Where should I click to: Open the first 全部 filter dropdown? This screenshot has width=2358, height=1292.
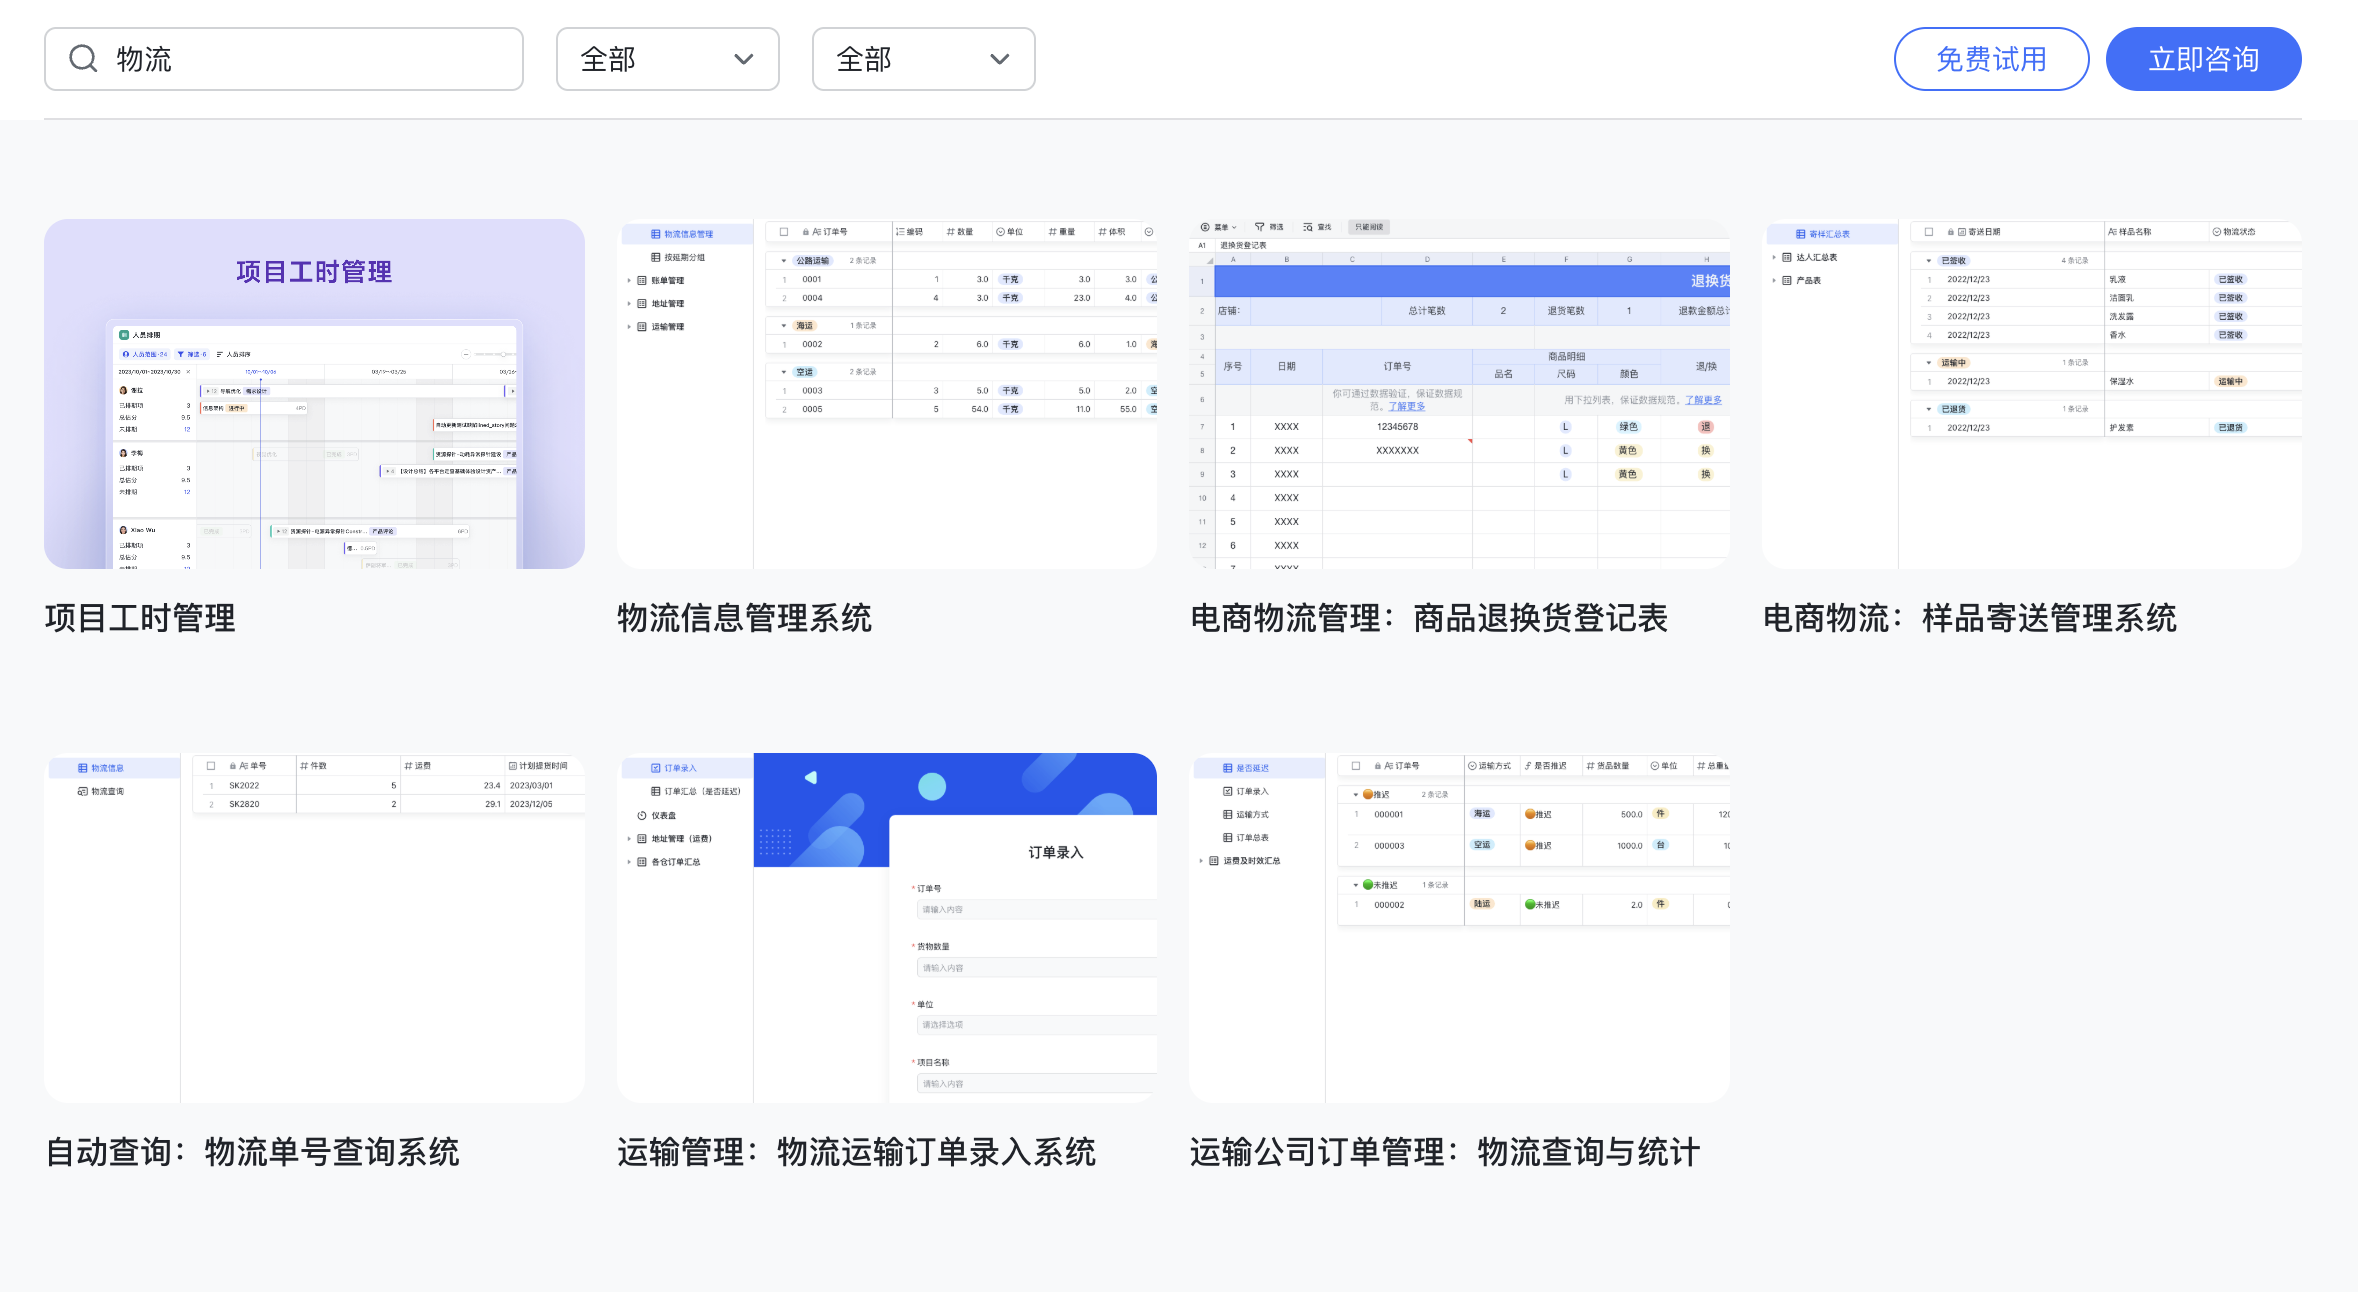point(667,59)
